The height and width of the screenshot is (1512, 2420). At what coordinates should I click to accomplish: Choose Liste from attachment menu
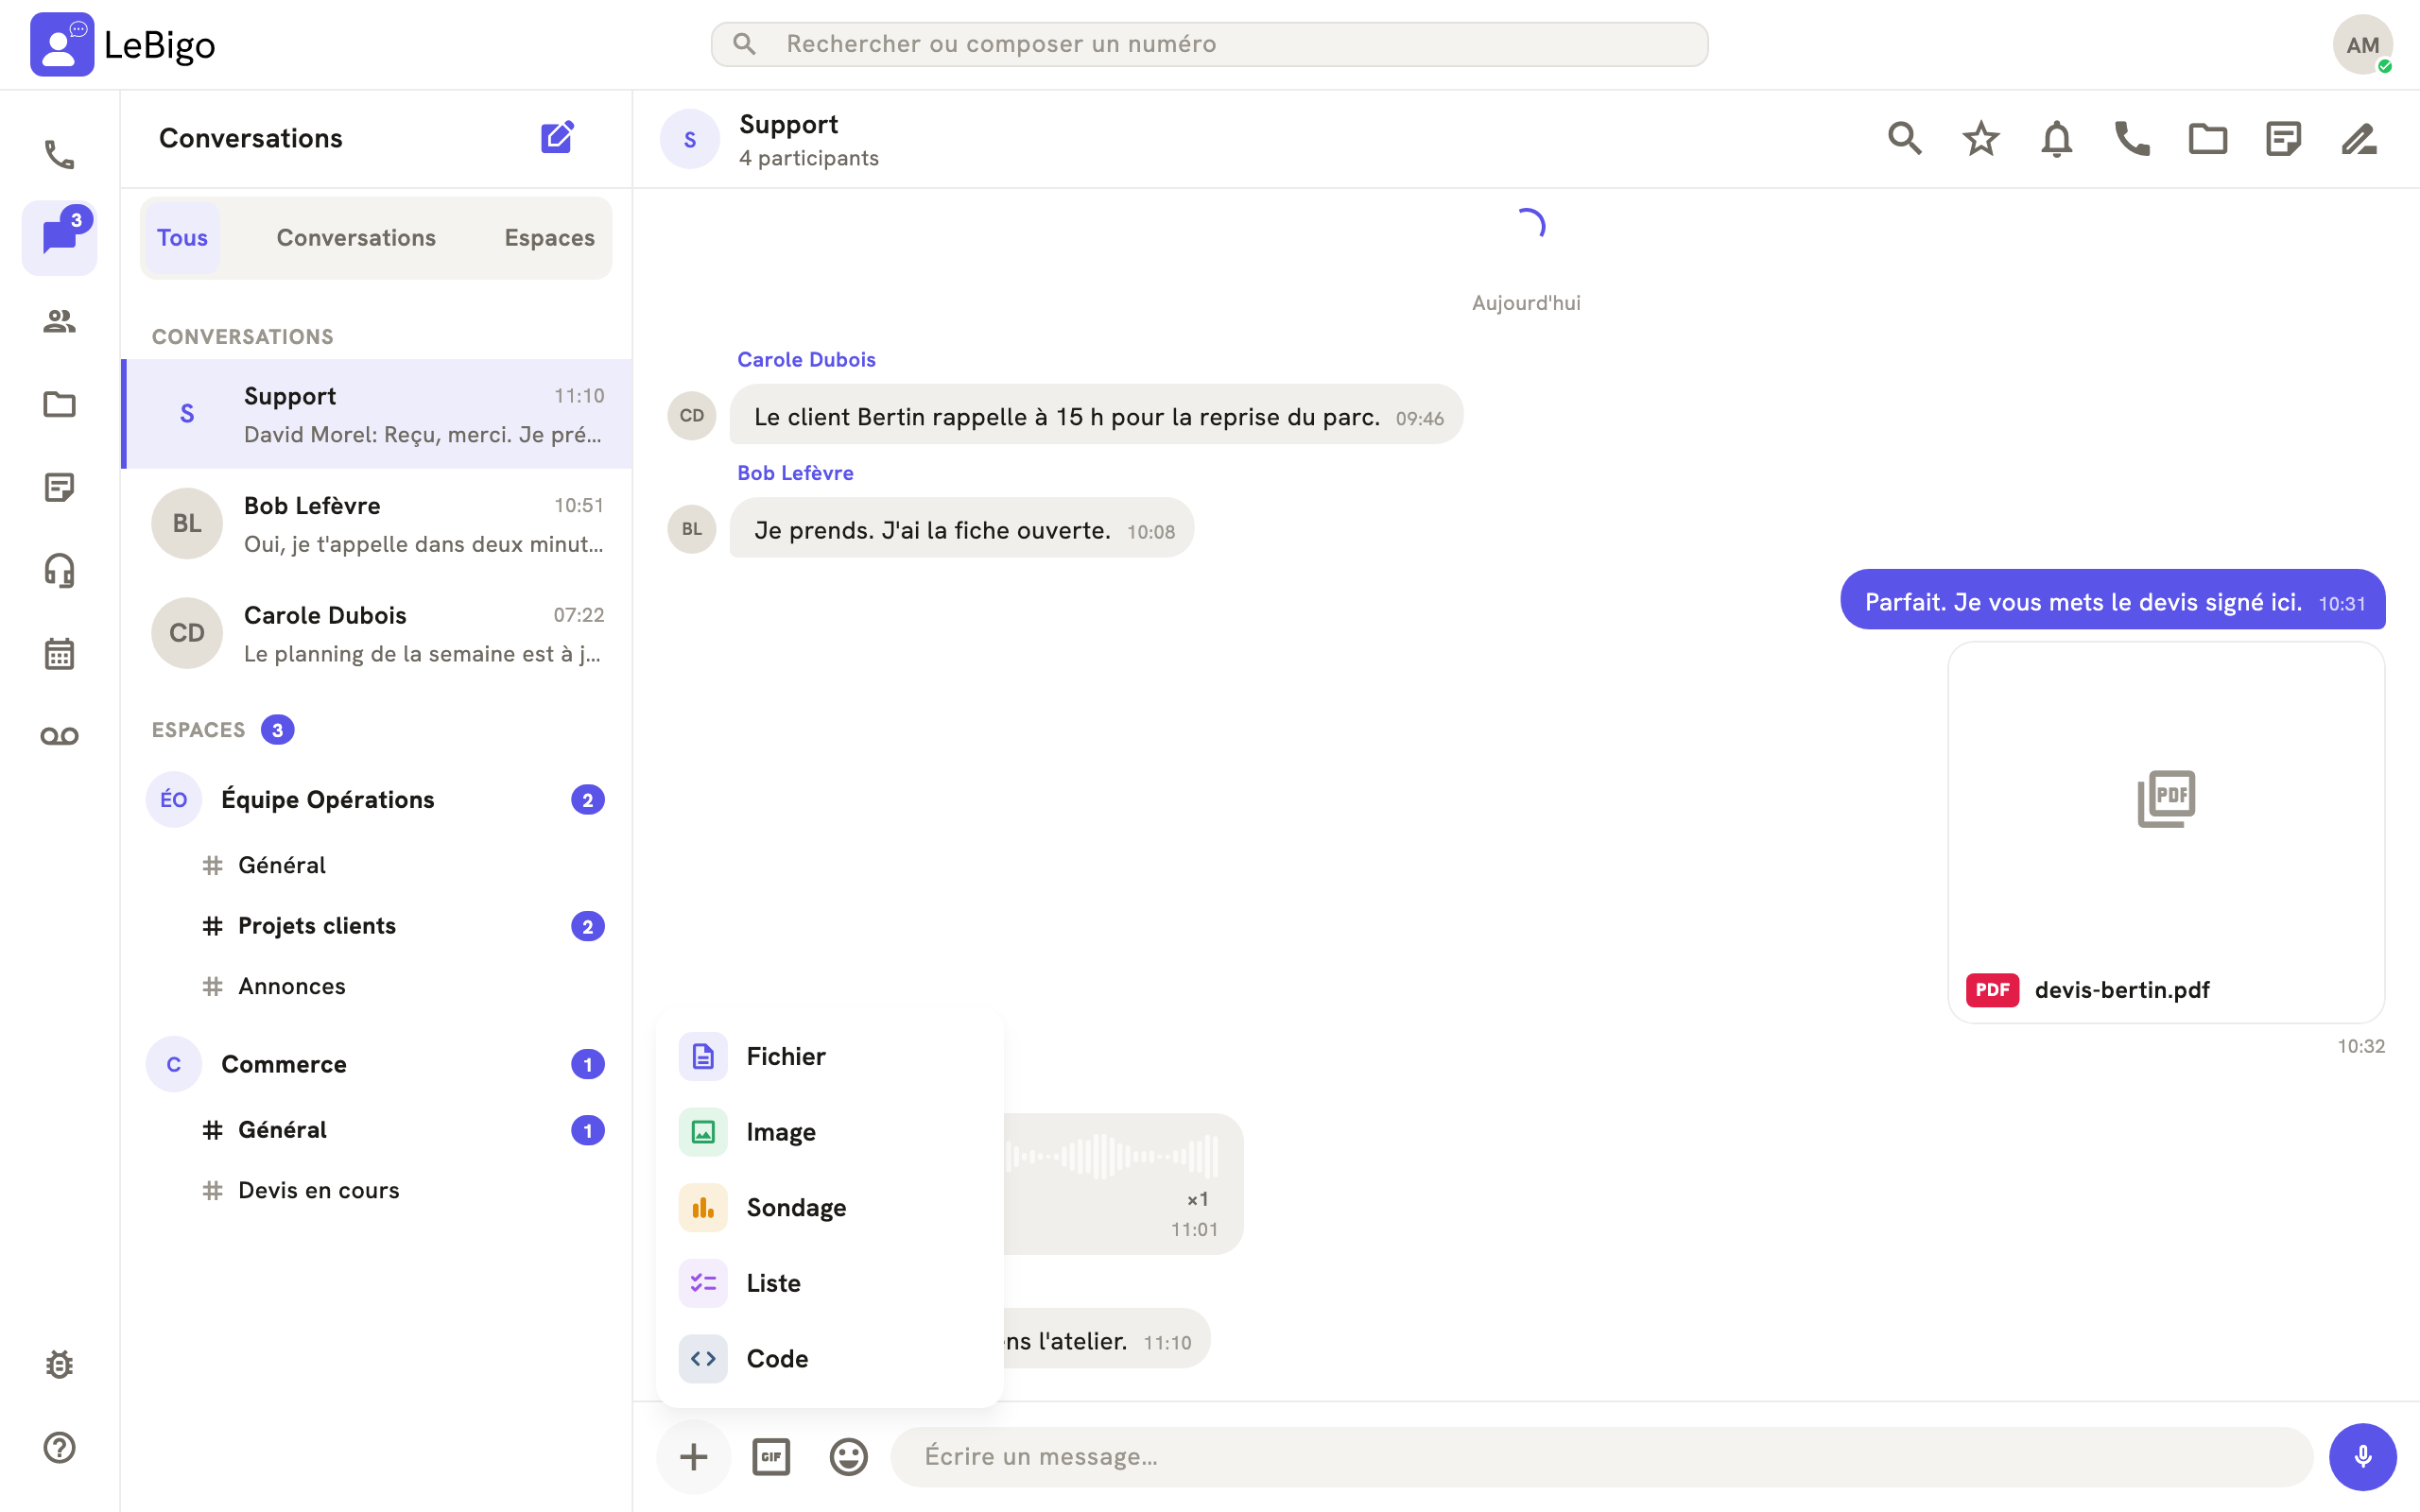(x=829, y=1283)
